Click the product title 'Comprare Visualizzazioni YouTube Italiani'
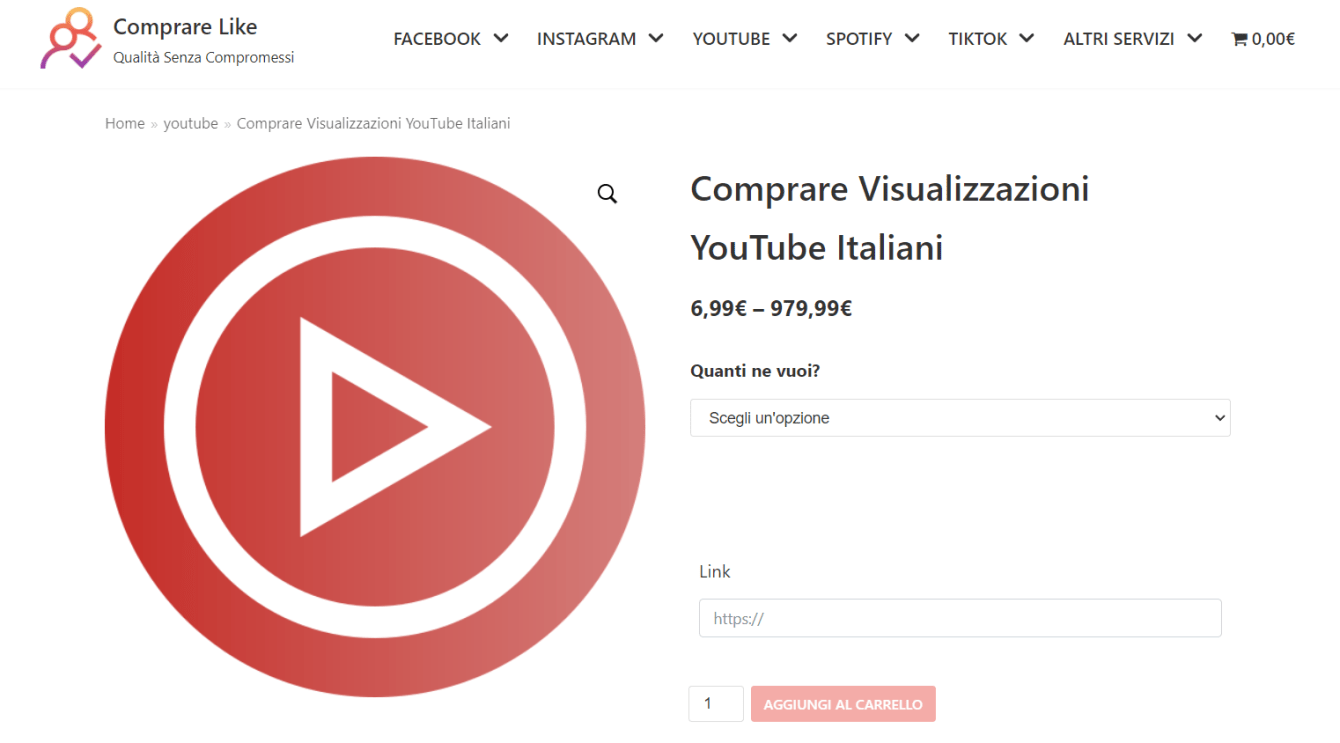 click(890, 218)
